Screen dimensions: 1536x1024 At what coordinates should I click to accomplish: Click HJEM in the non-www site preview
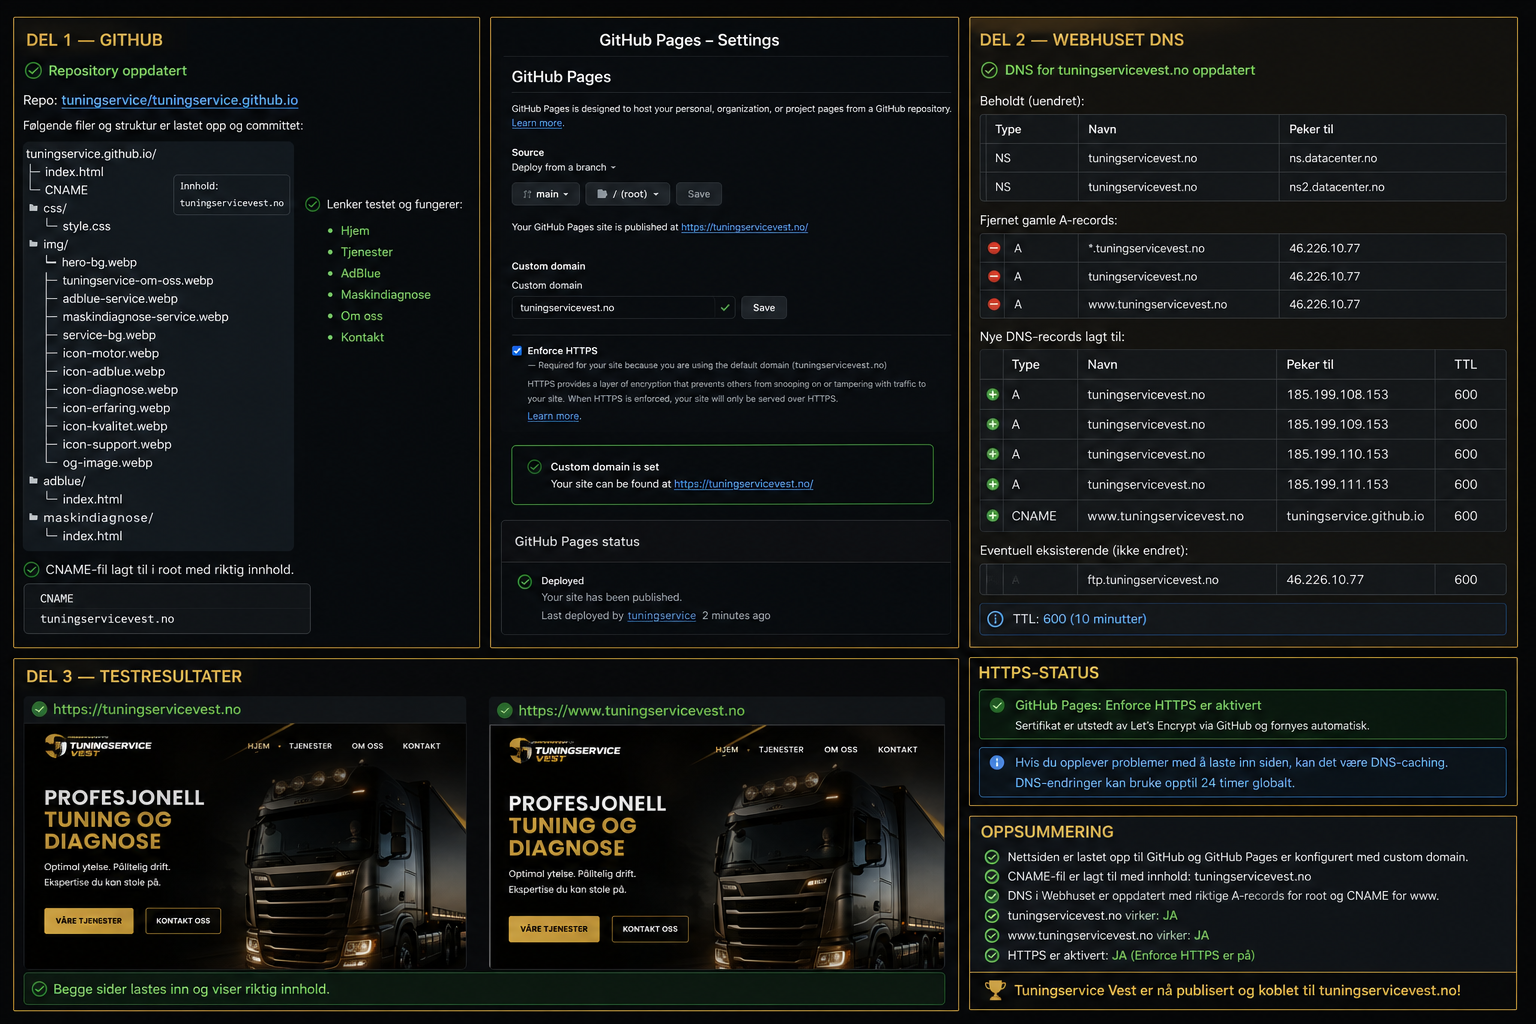pos(259,746)
